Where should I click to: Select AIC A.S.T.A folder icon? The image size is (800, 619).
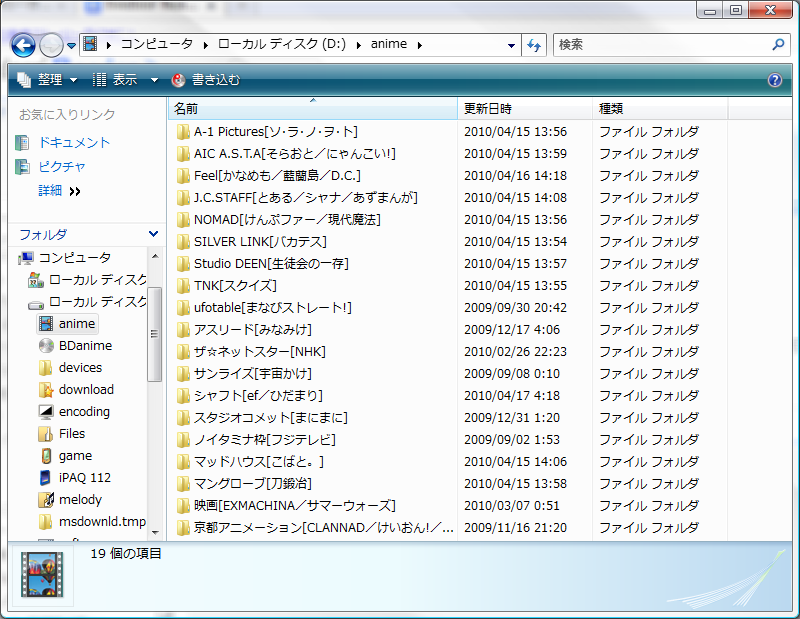click(183, 154)
